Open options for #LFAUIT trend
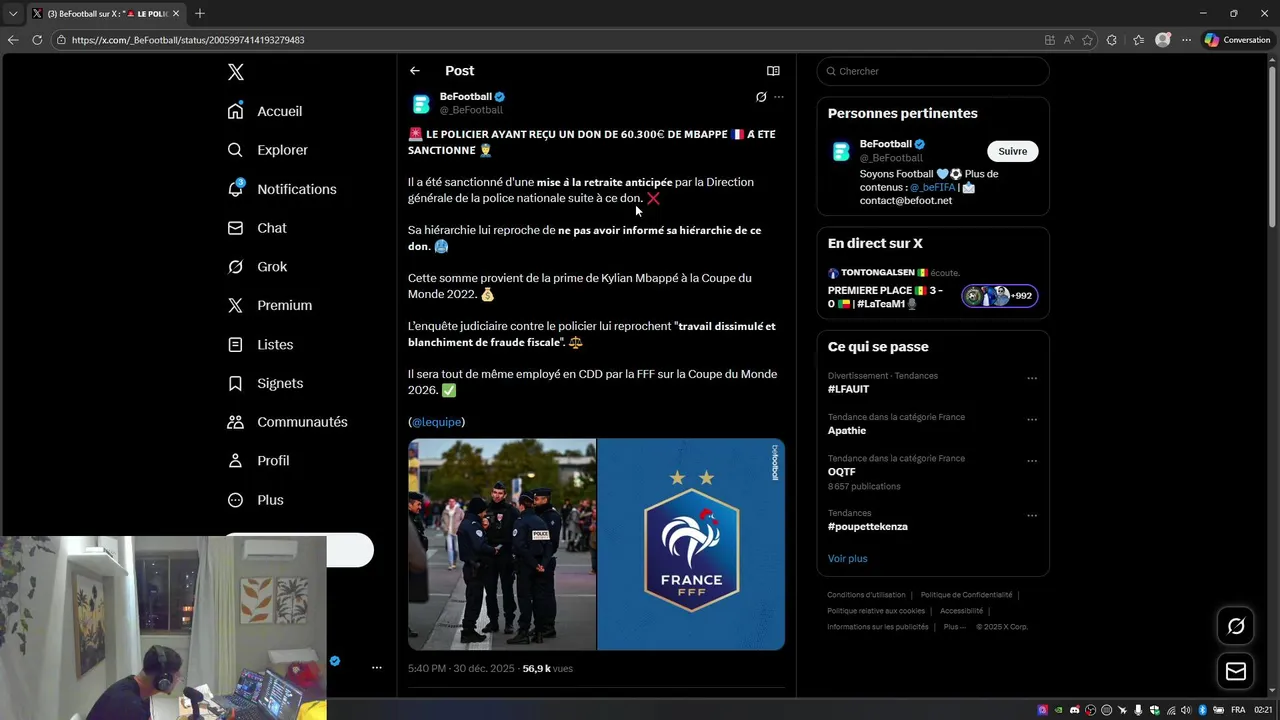The width and height of the screenshot is (1280, 720). (1032, 378)
